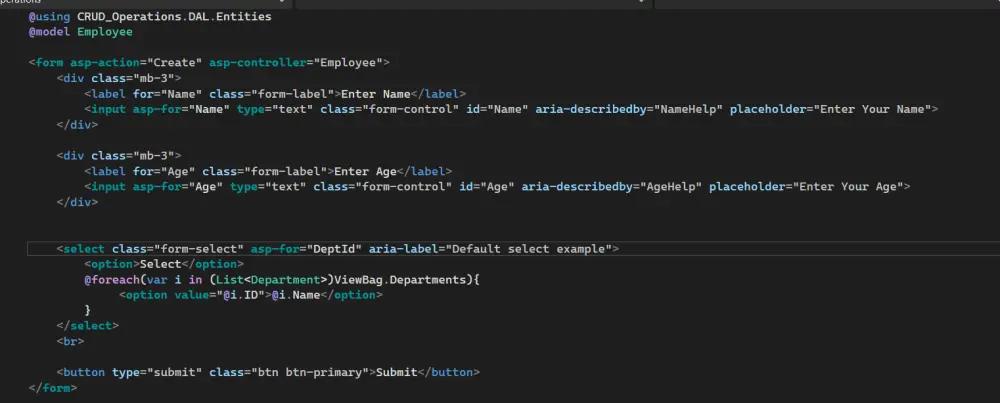Click the Employee type after @model
Screen dimensions: 1000x403
[x=105, y=32]
